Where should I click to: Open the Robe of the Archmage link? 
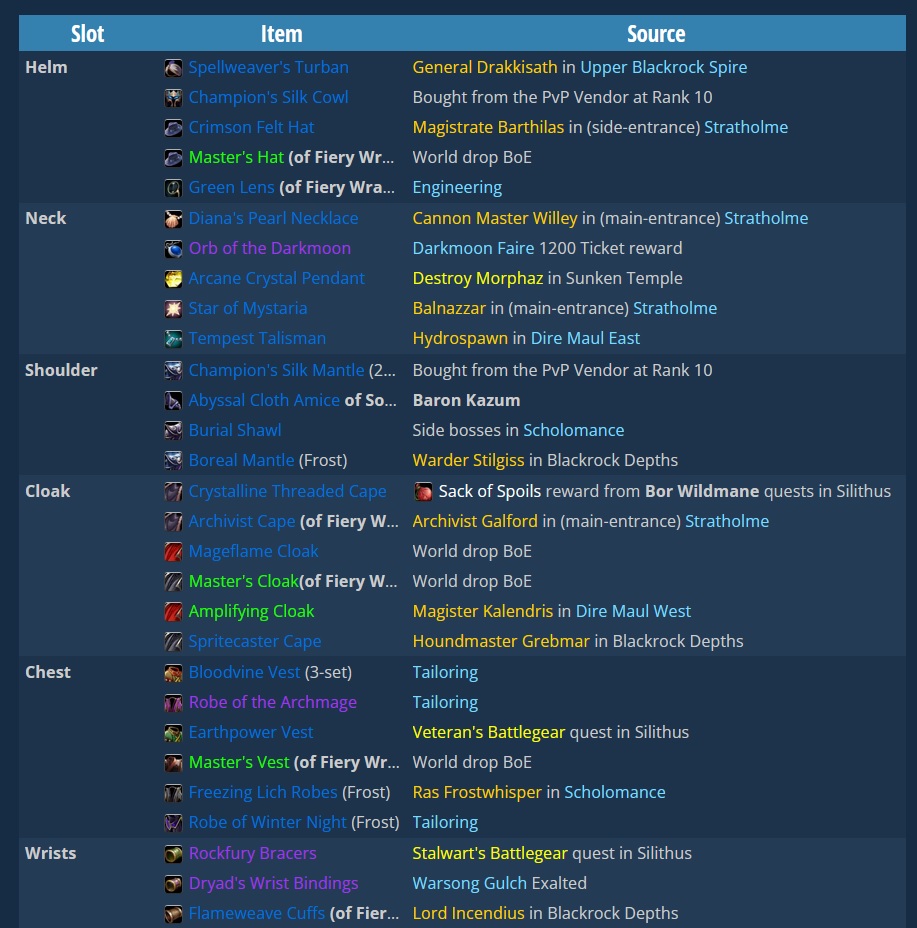(x=272, y=702)
